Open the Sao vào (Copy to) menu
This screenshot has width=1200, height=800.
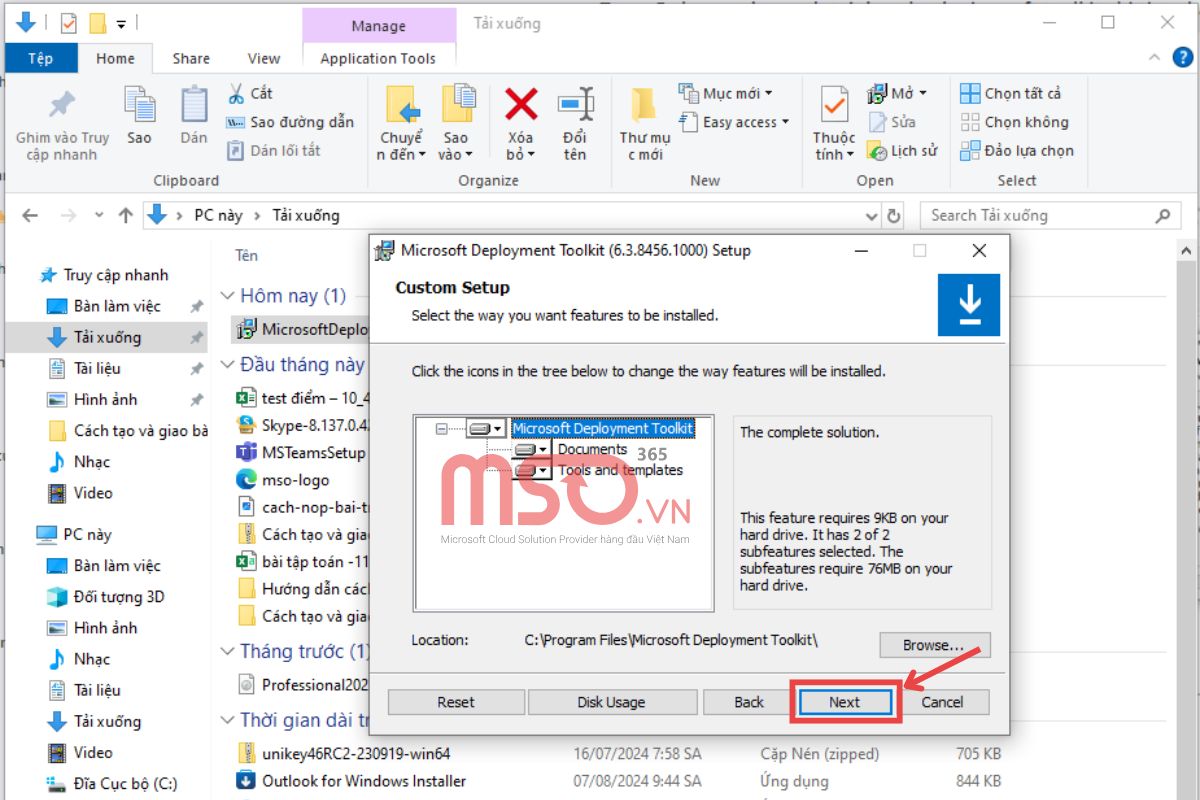pos(456,123)
